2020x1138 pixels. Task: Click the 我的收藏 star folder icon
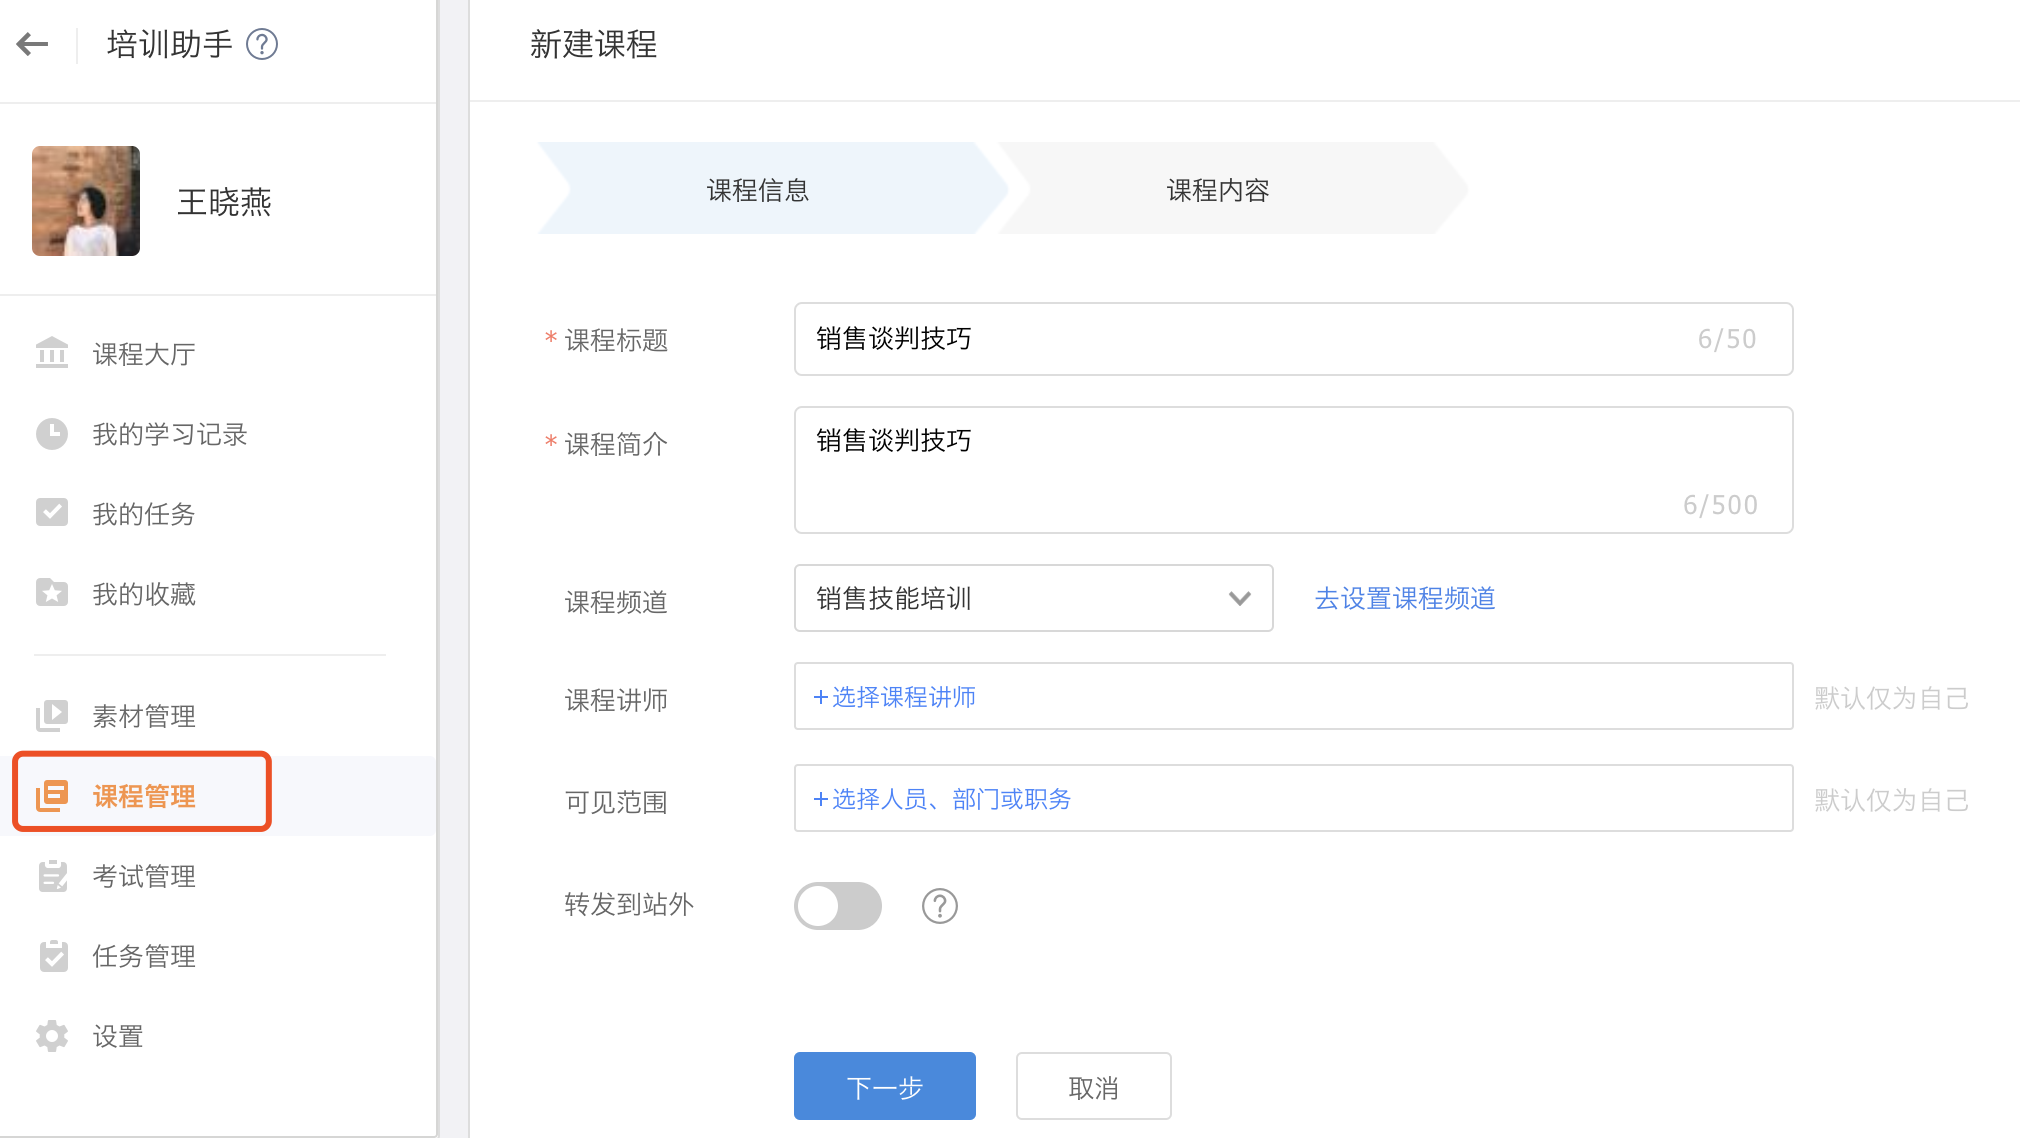[x=52, y=593]
